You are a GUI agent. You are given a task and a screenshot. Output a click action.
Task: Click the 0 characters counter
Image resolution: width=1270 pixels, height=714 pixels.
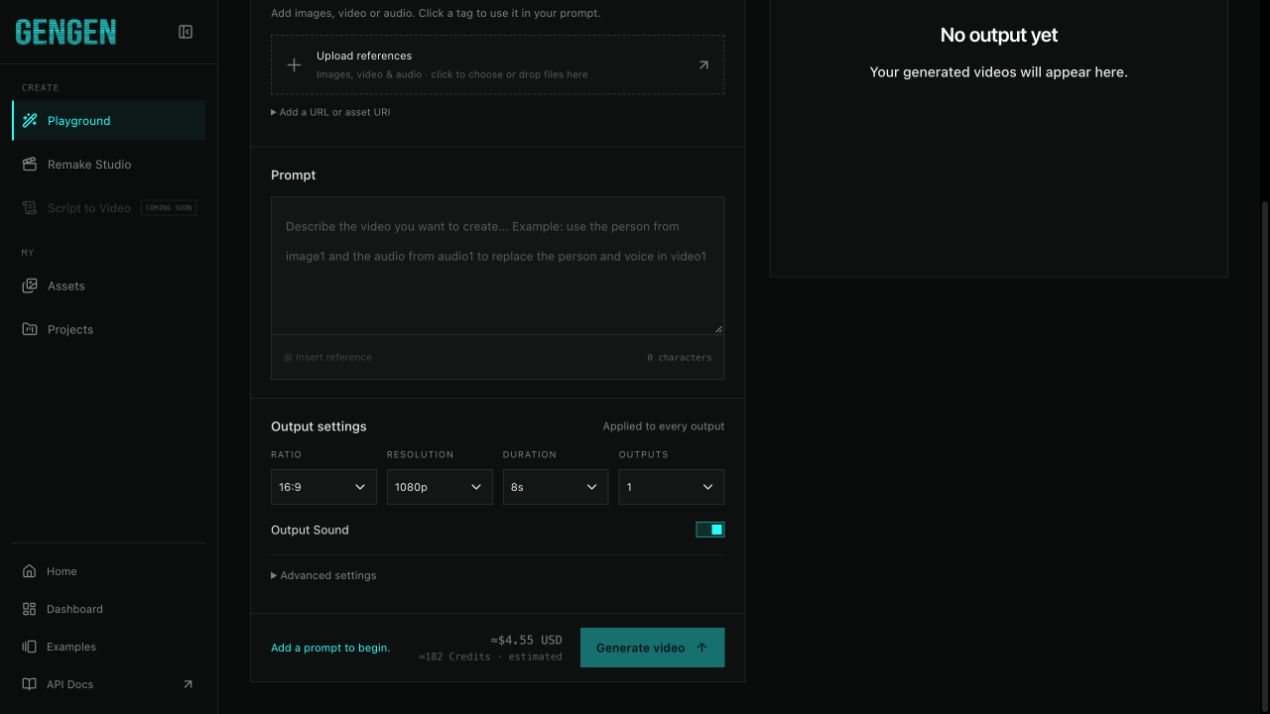point(679,357)
